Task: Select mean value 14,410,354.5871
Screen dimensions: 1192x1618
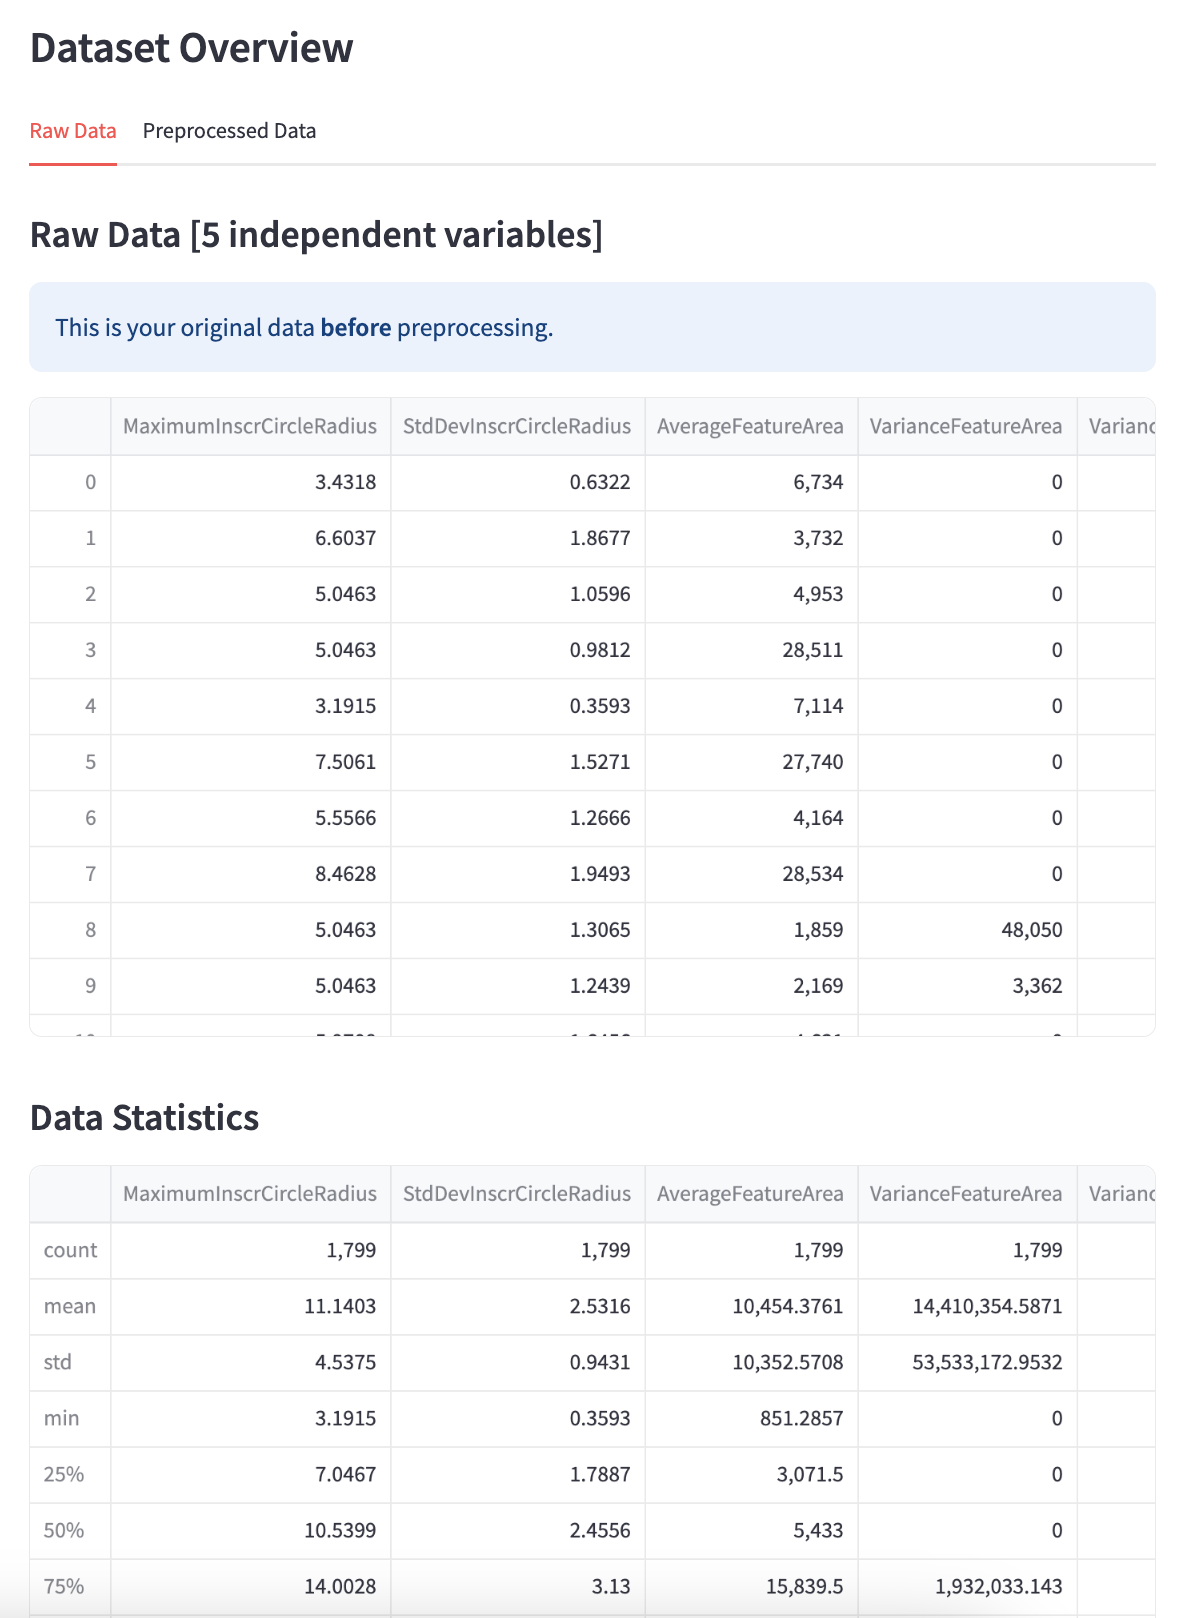Action: [x=967, y=1307]
